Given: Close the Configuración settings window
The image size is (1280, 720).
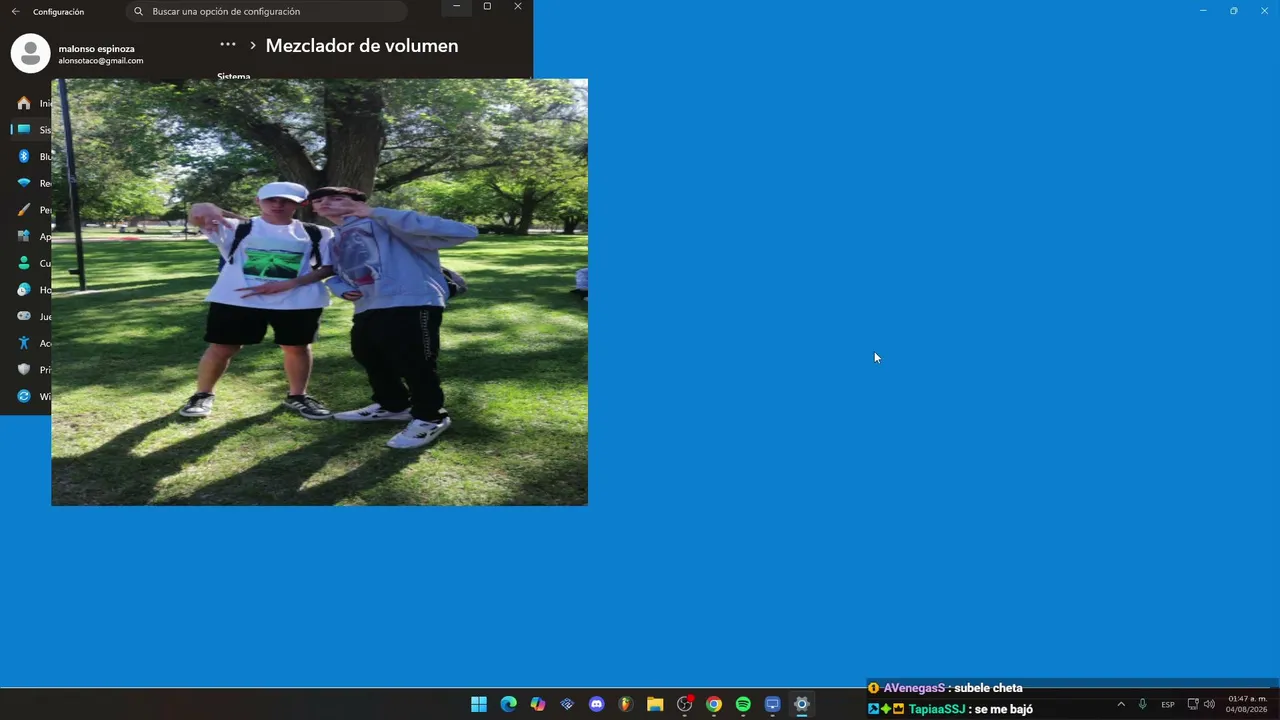Looking at the screenshot, I should [518, 6].
